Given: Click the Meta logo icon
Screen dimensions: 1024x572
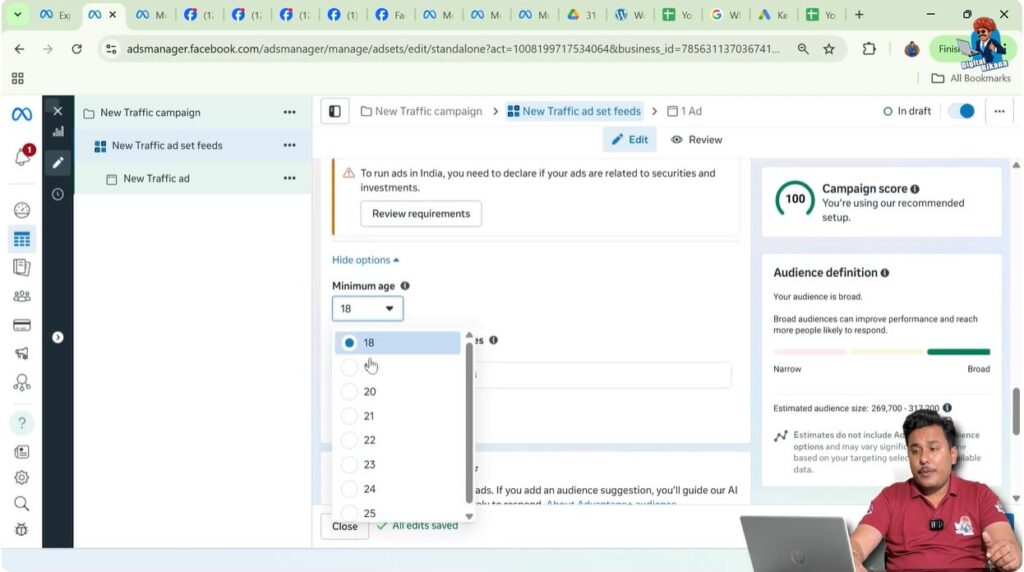Looking at the screenshot, I should pyautogui.click(x=21, y=114).
